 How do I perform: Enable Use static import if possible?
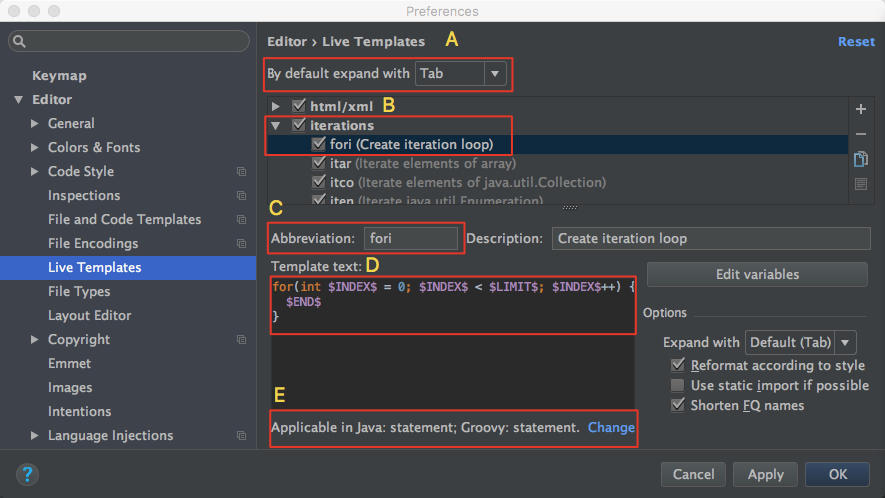click(x=678, y=386)
